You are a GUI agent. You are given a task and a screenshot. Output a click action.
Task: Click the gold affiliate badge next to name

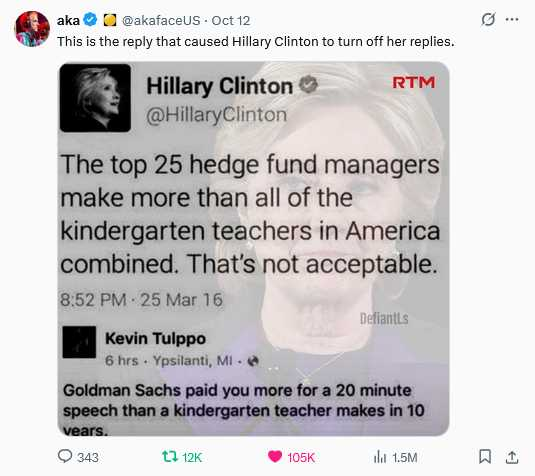click(110, 20)
